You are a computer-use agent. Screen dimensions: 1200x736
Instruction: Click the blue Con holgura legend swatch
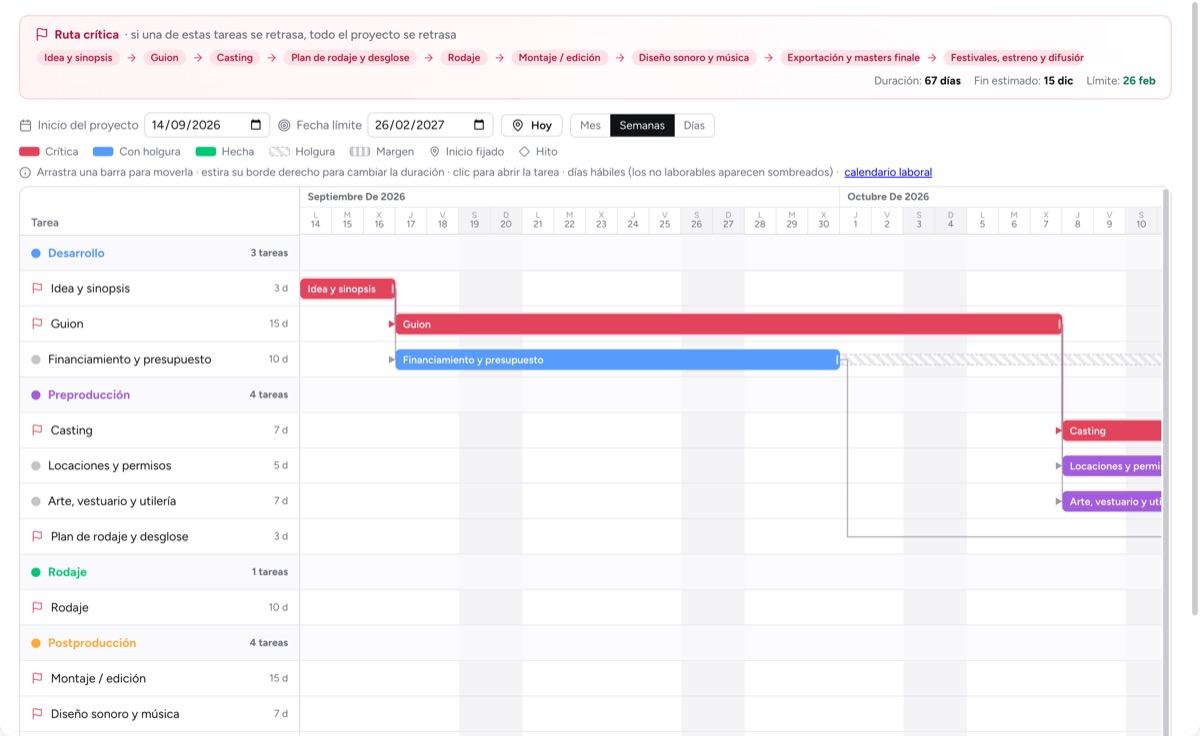pos(103,152)
